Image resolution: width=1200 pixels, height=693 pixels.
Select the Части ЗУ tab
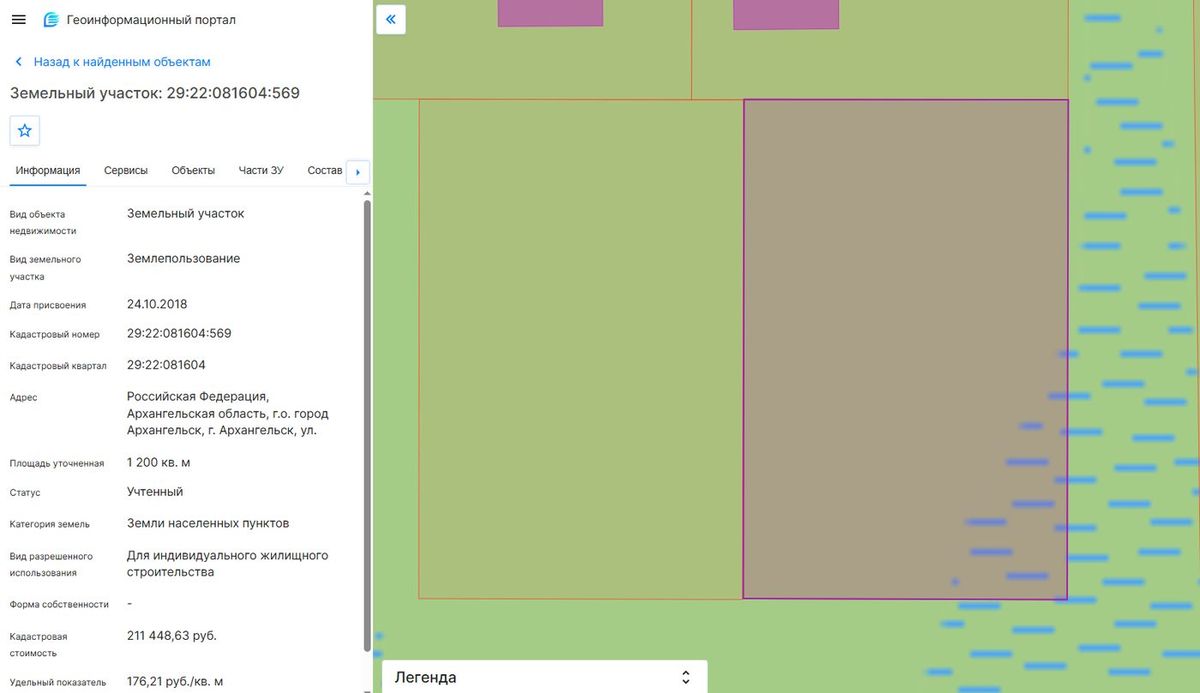click(x=261, y=170)
